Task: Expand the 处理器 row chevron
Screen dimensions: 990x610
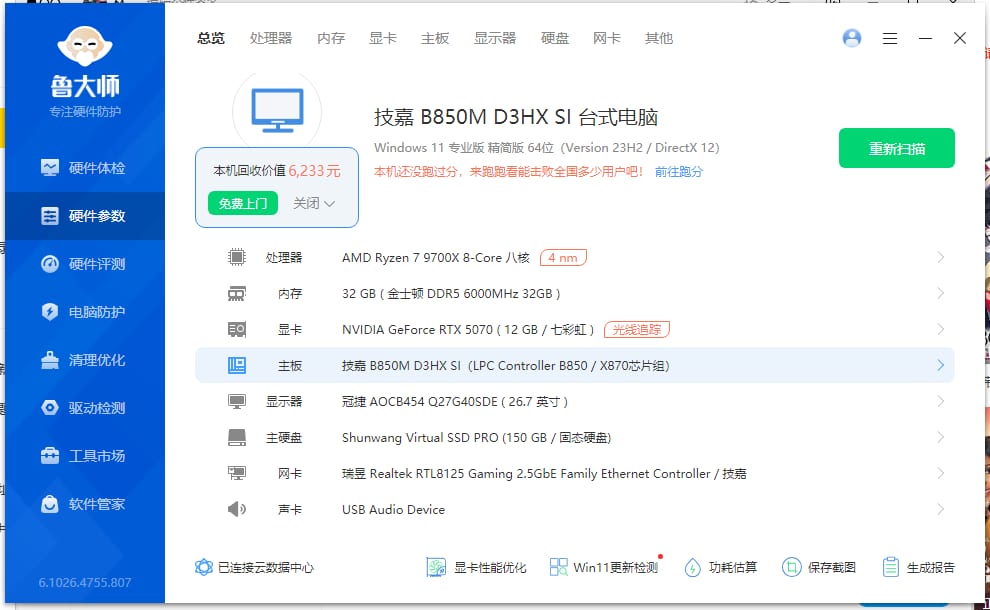Action: [941, 257]
